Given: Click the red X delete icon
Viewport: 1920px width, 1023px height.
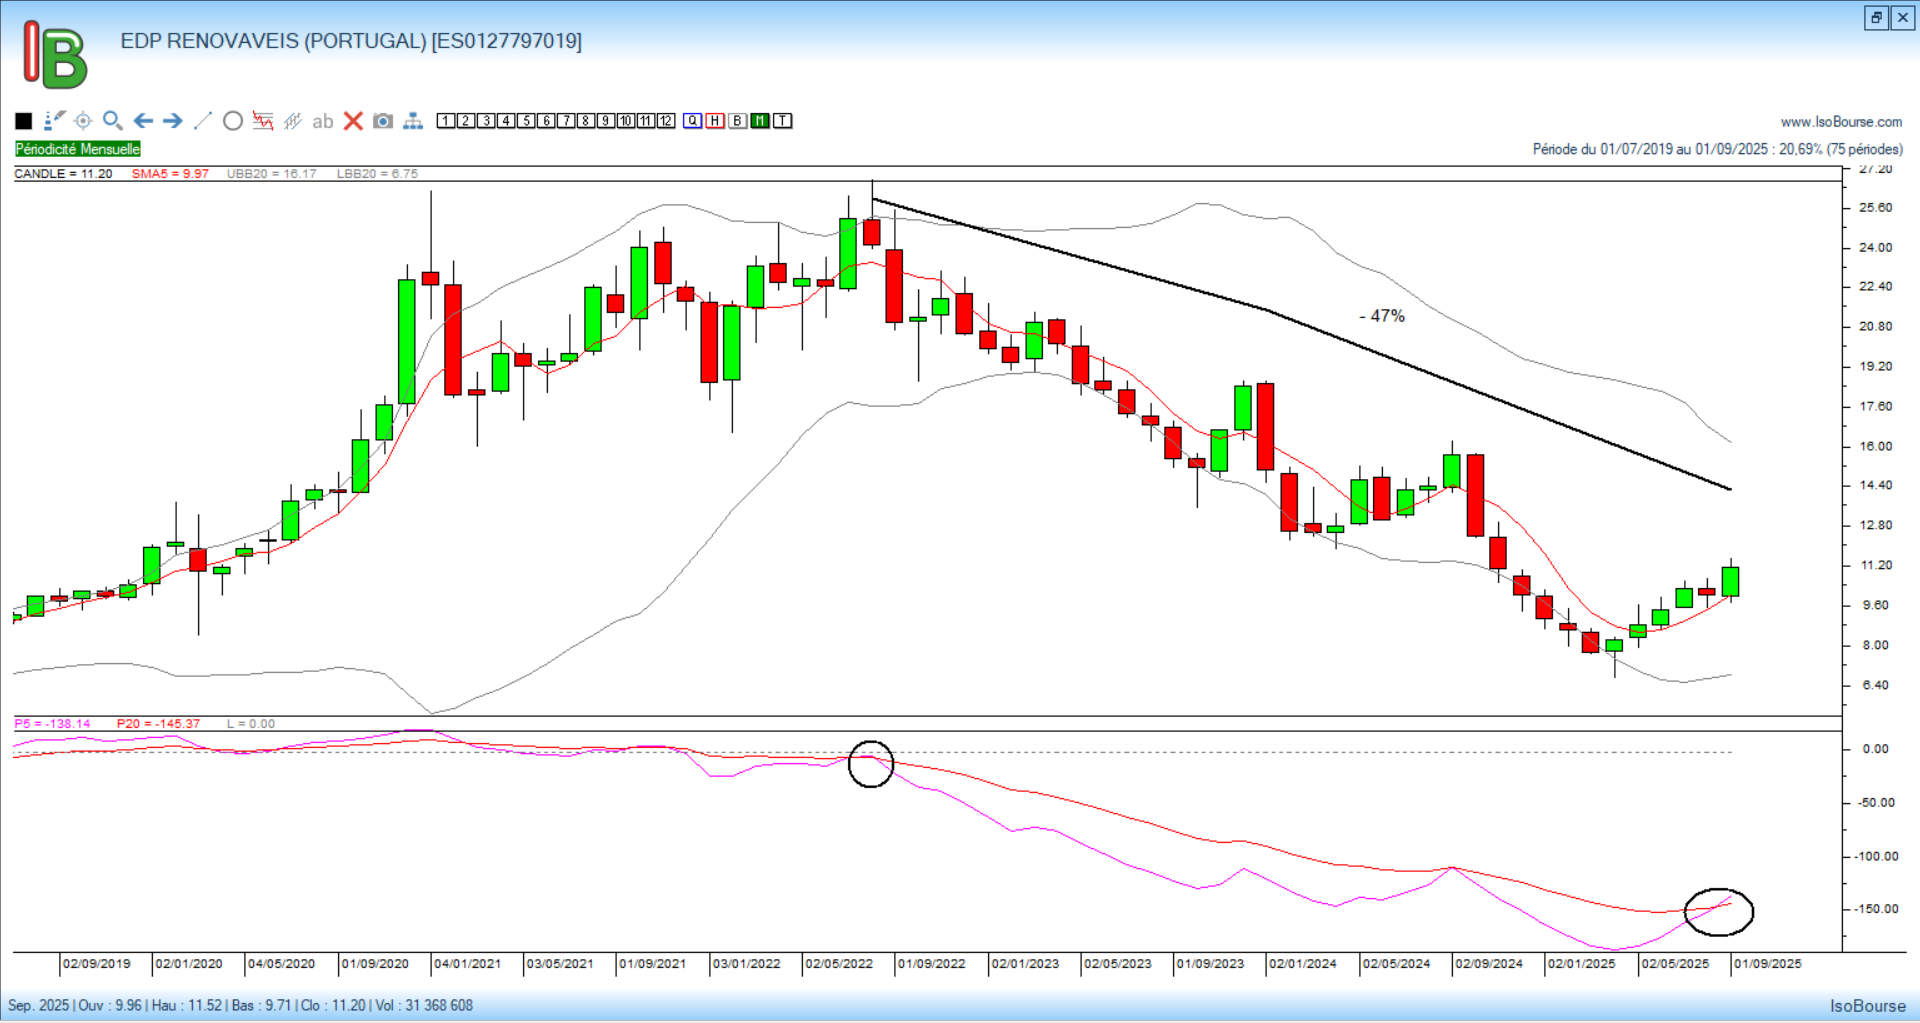Looking at the screenshot, I should [x=353, y=121].
